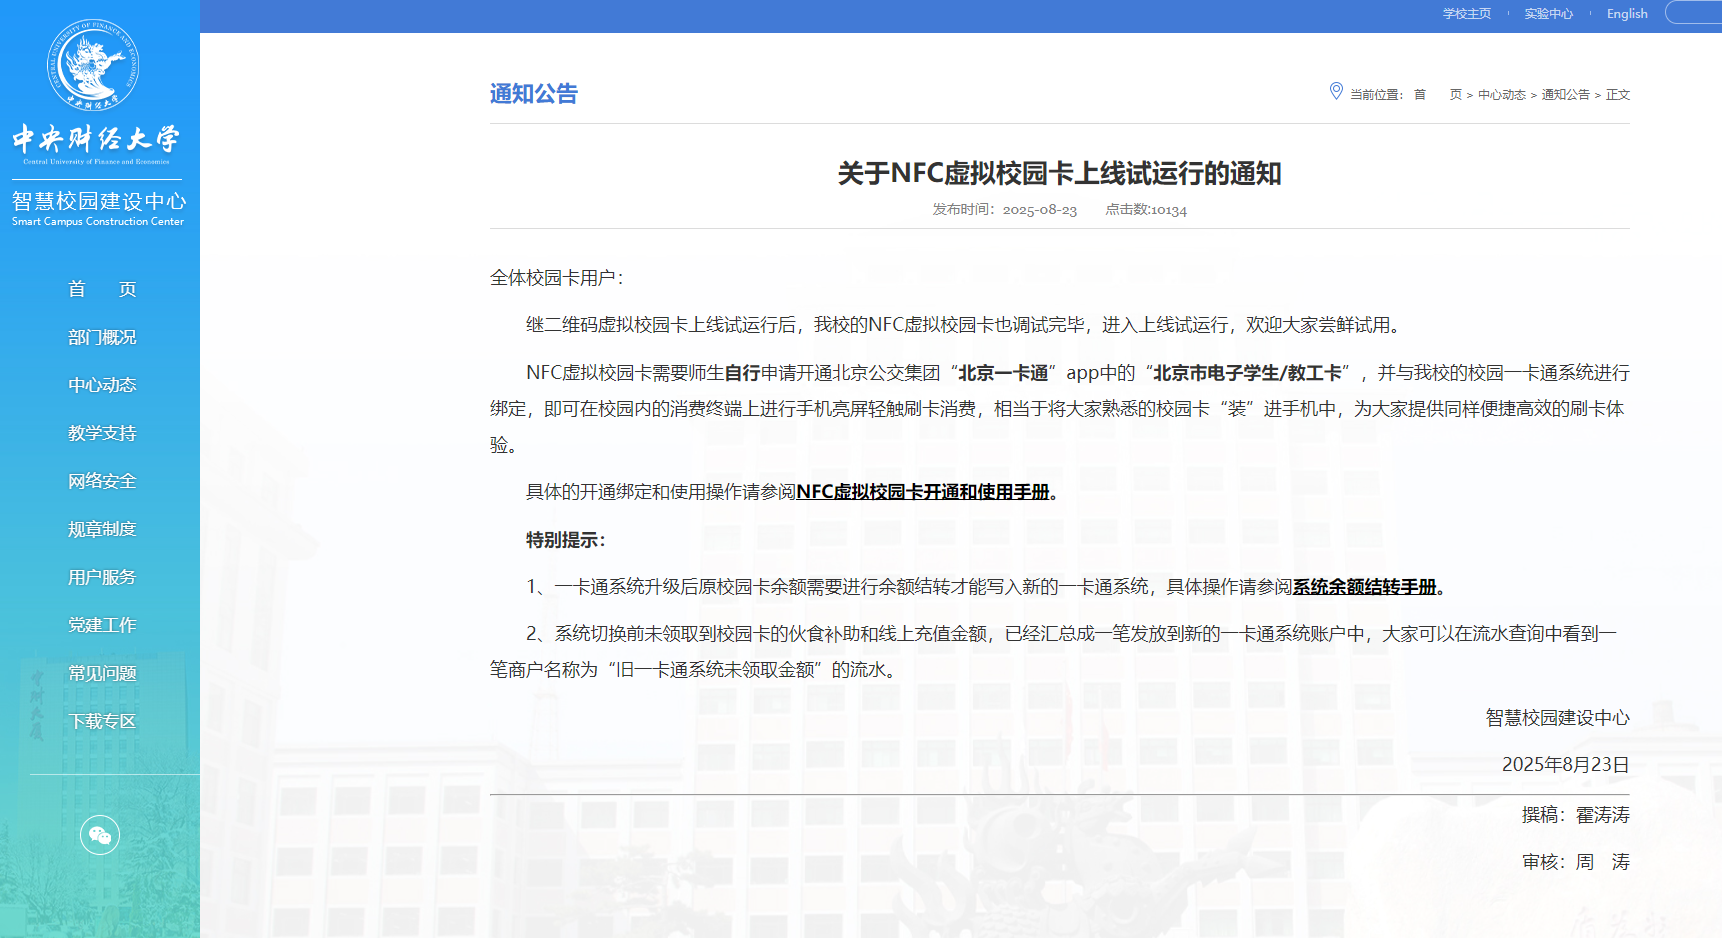
Task: Open 规章制度 navigation entry
Action: click(101, 529)
